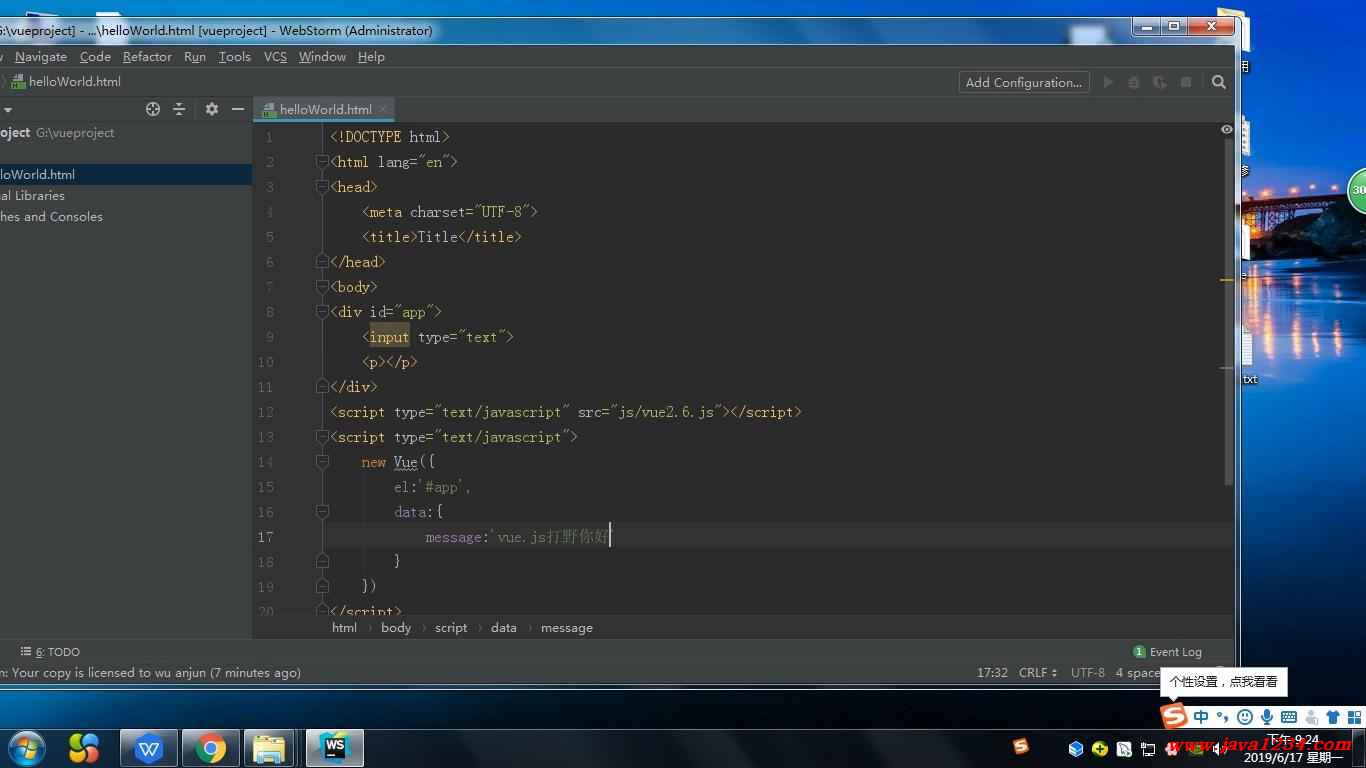Open the Run menu
The height and width of the screenshot is (768, 1366).
coord(195,57)
